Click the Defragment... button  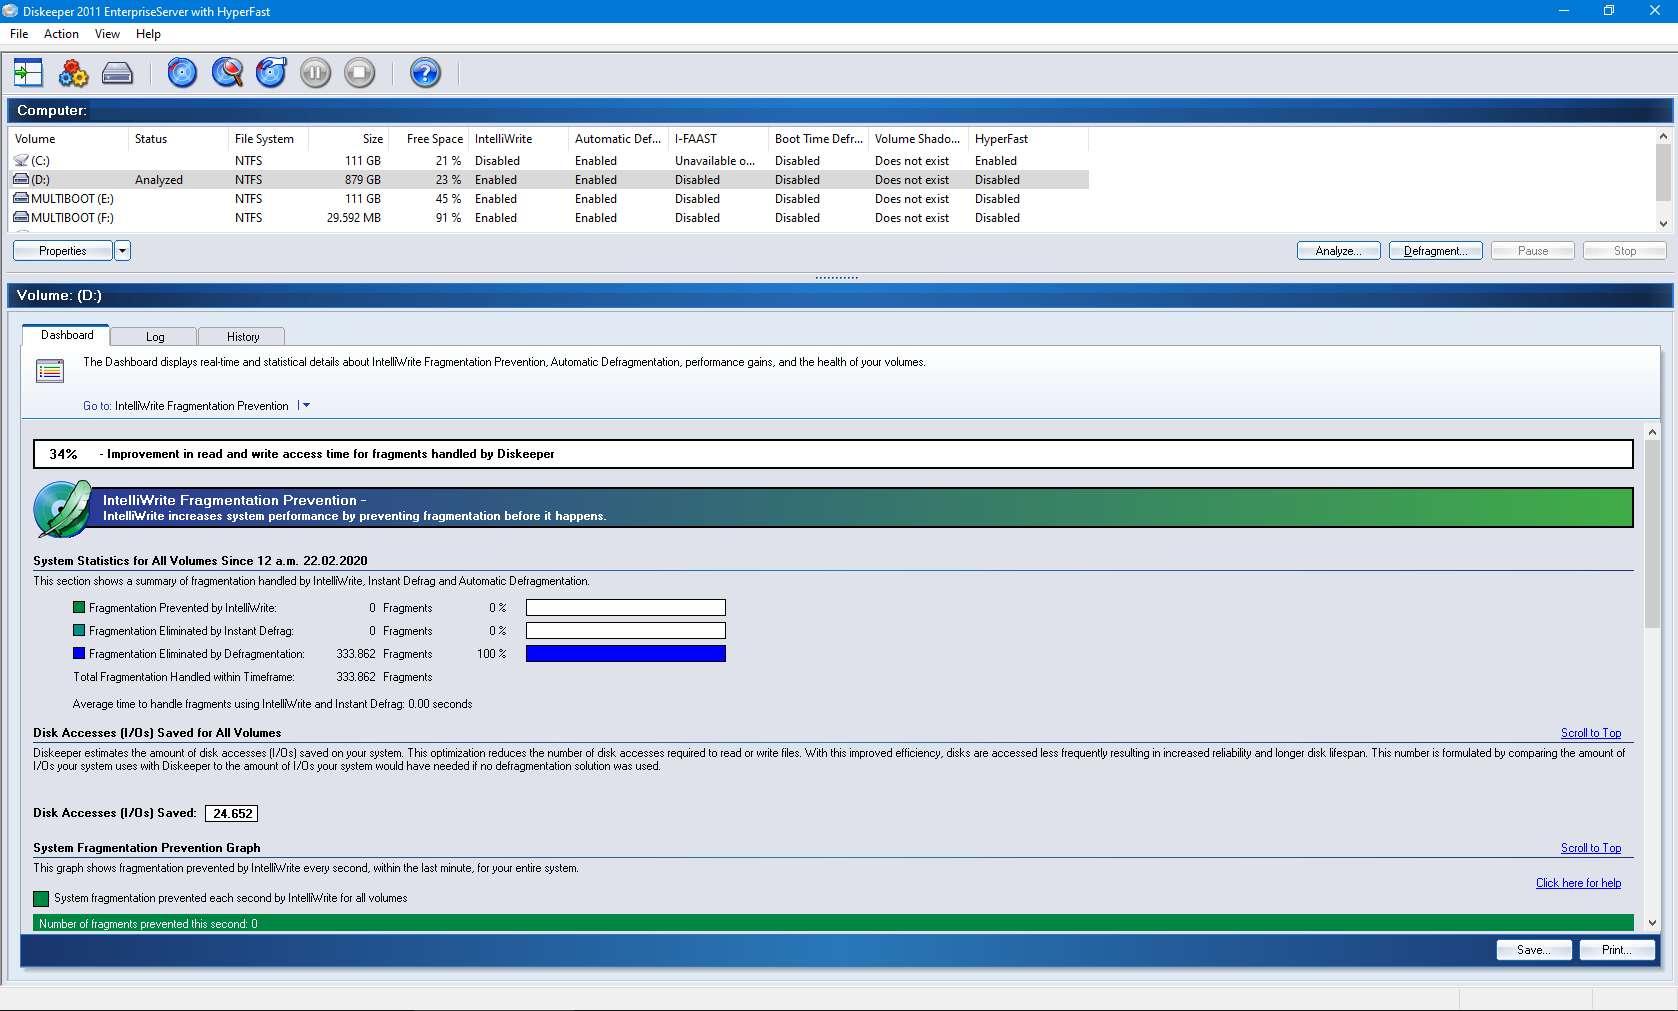click(x=1435, y=251)
